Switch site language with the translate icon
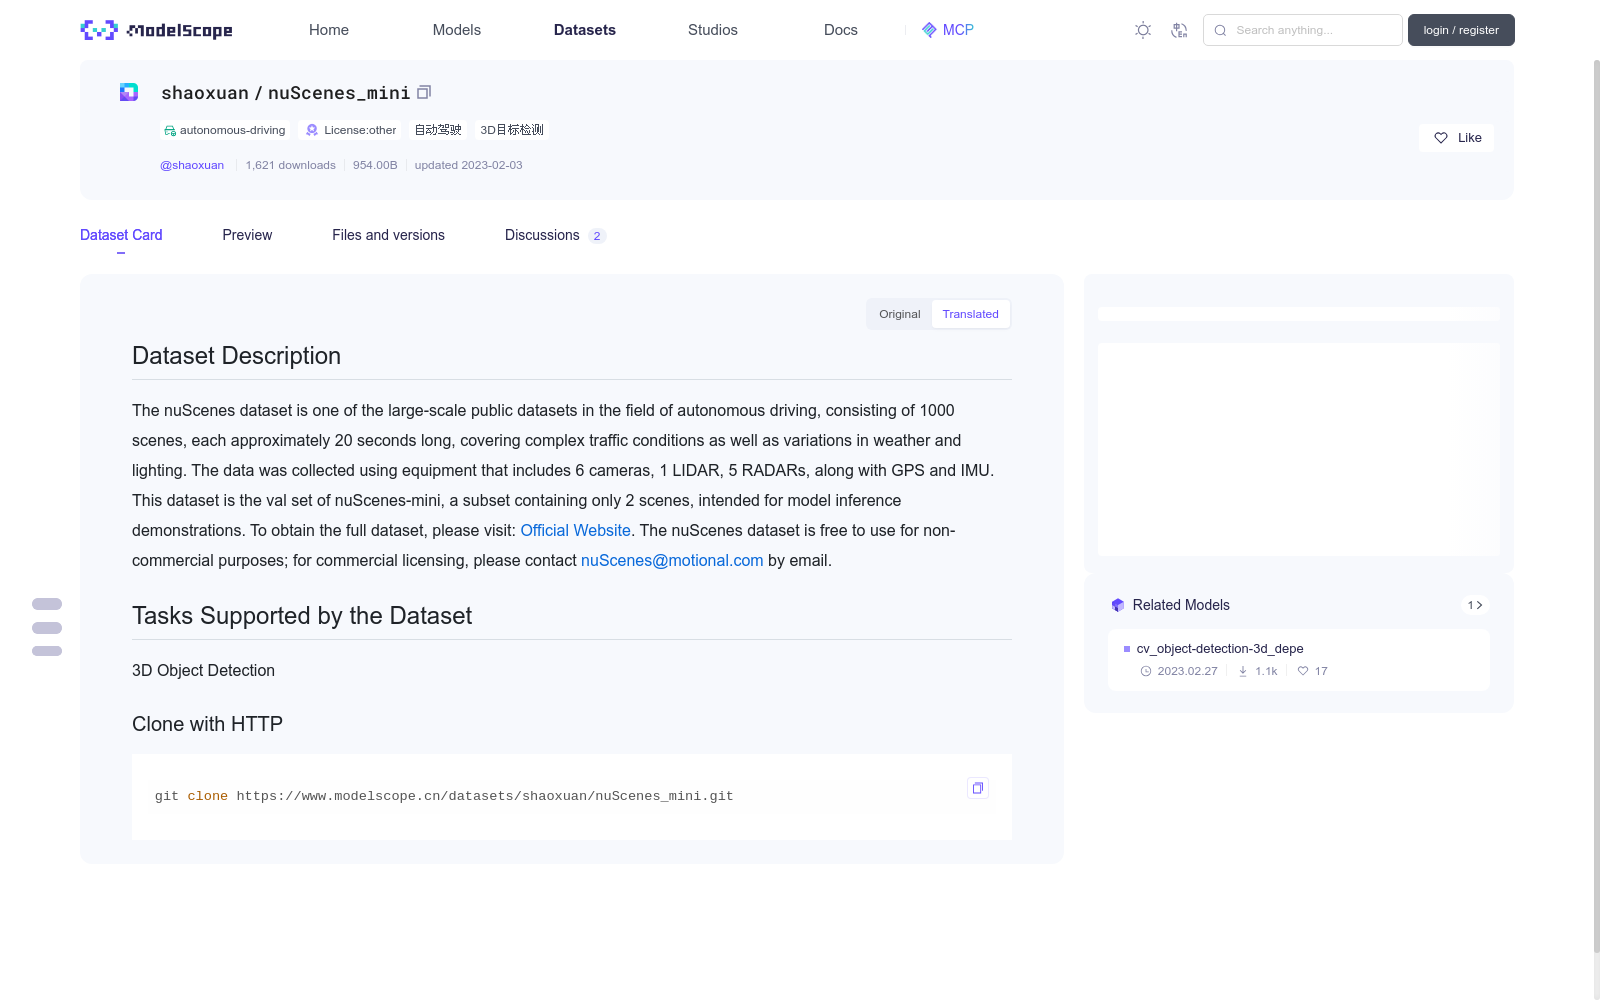Viewport: 1600px width, 1000px height. (1179, 30)
